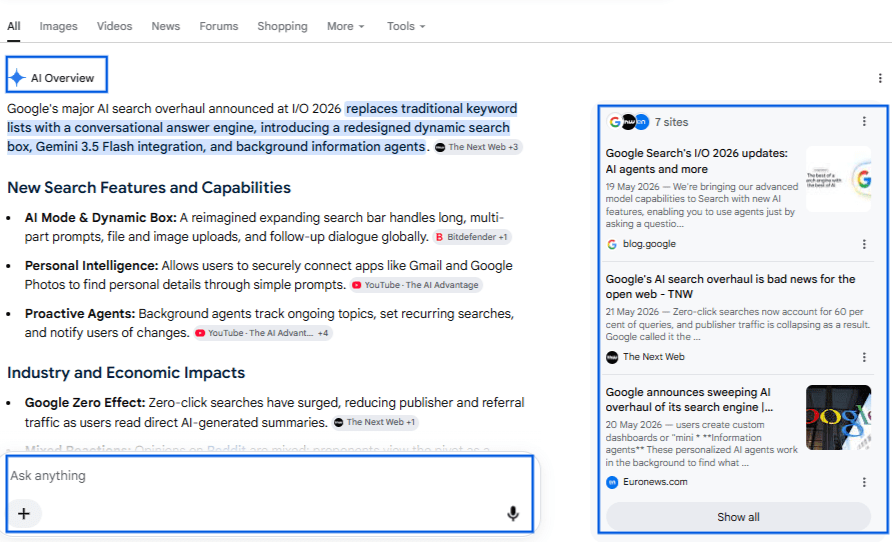Click the Euronews.com source name
The width and height of the screenshot is (892, 542).
[655, 482]
